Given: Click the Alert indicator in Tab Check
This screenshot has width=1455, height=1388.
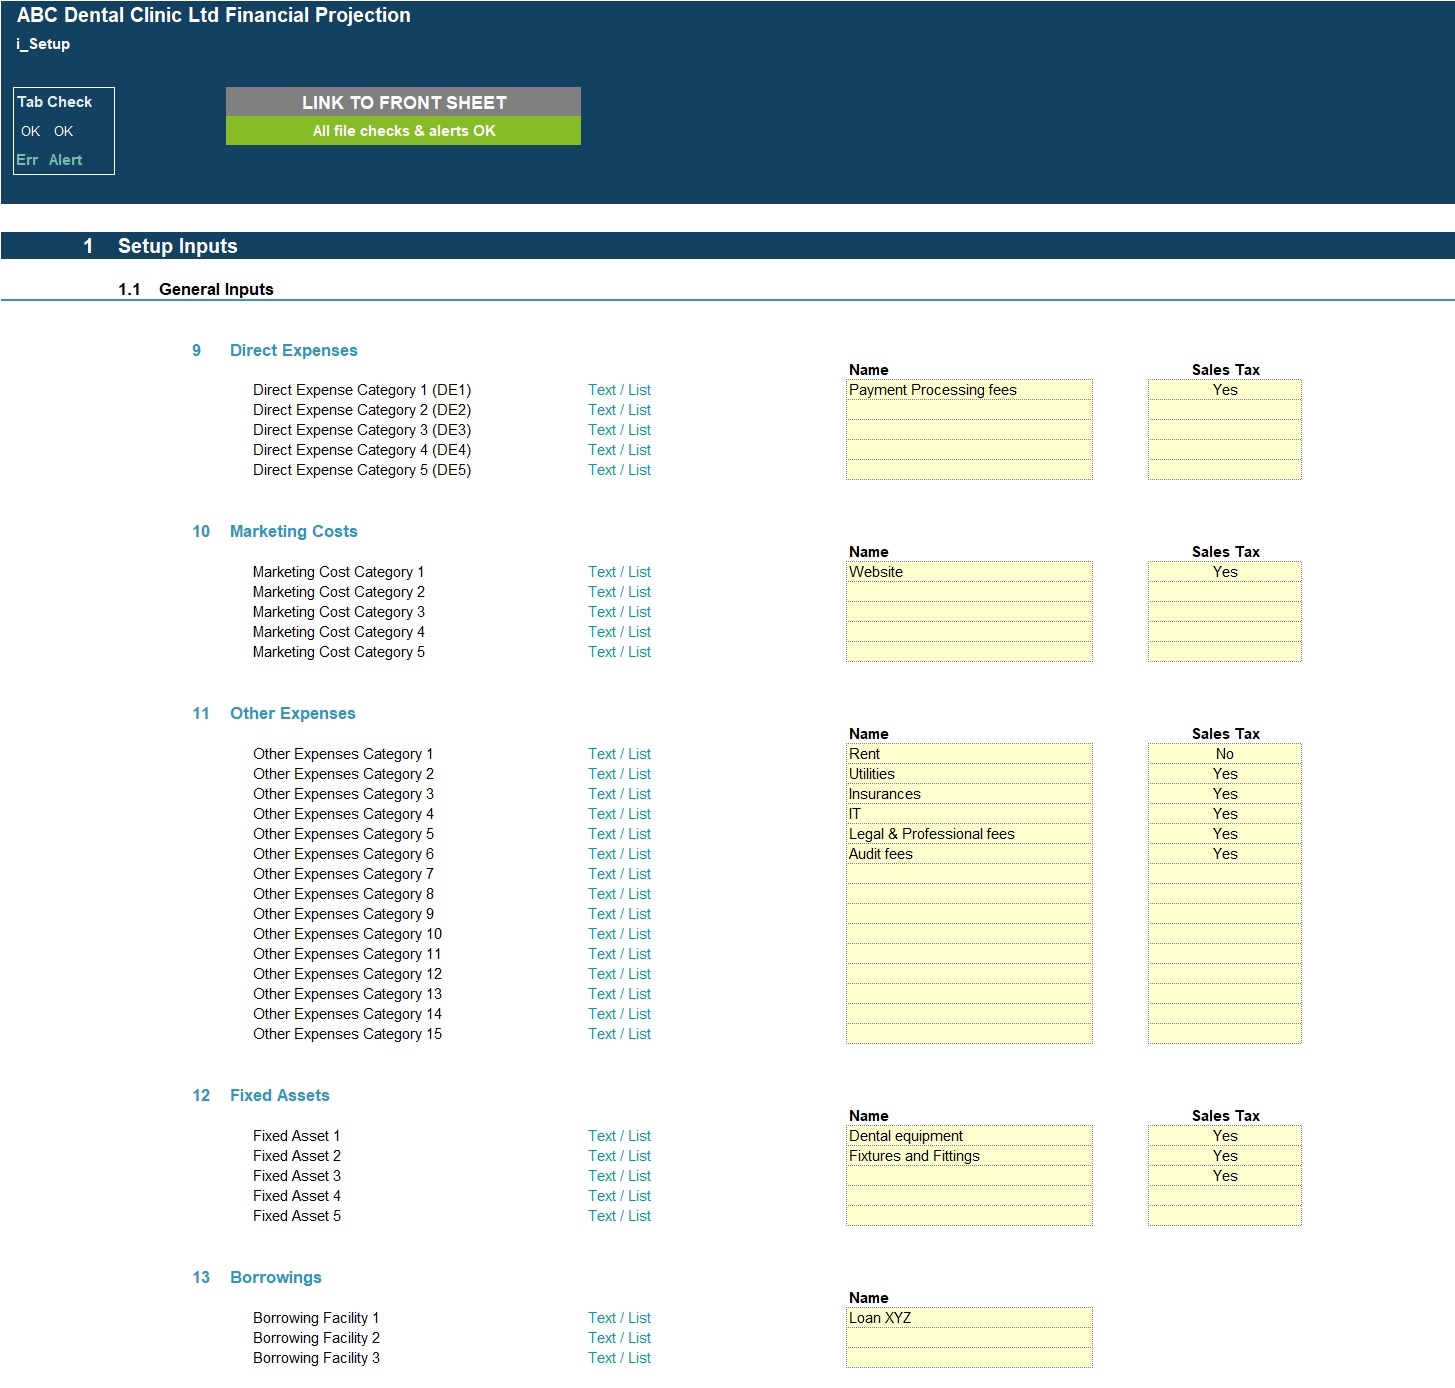Looking at the screenshot, I should [x=65, y=160].
